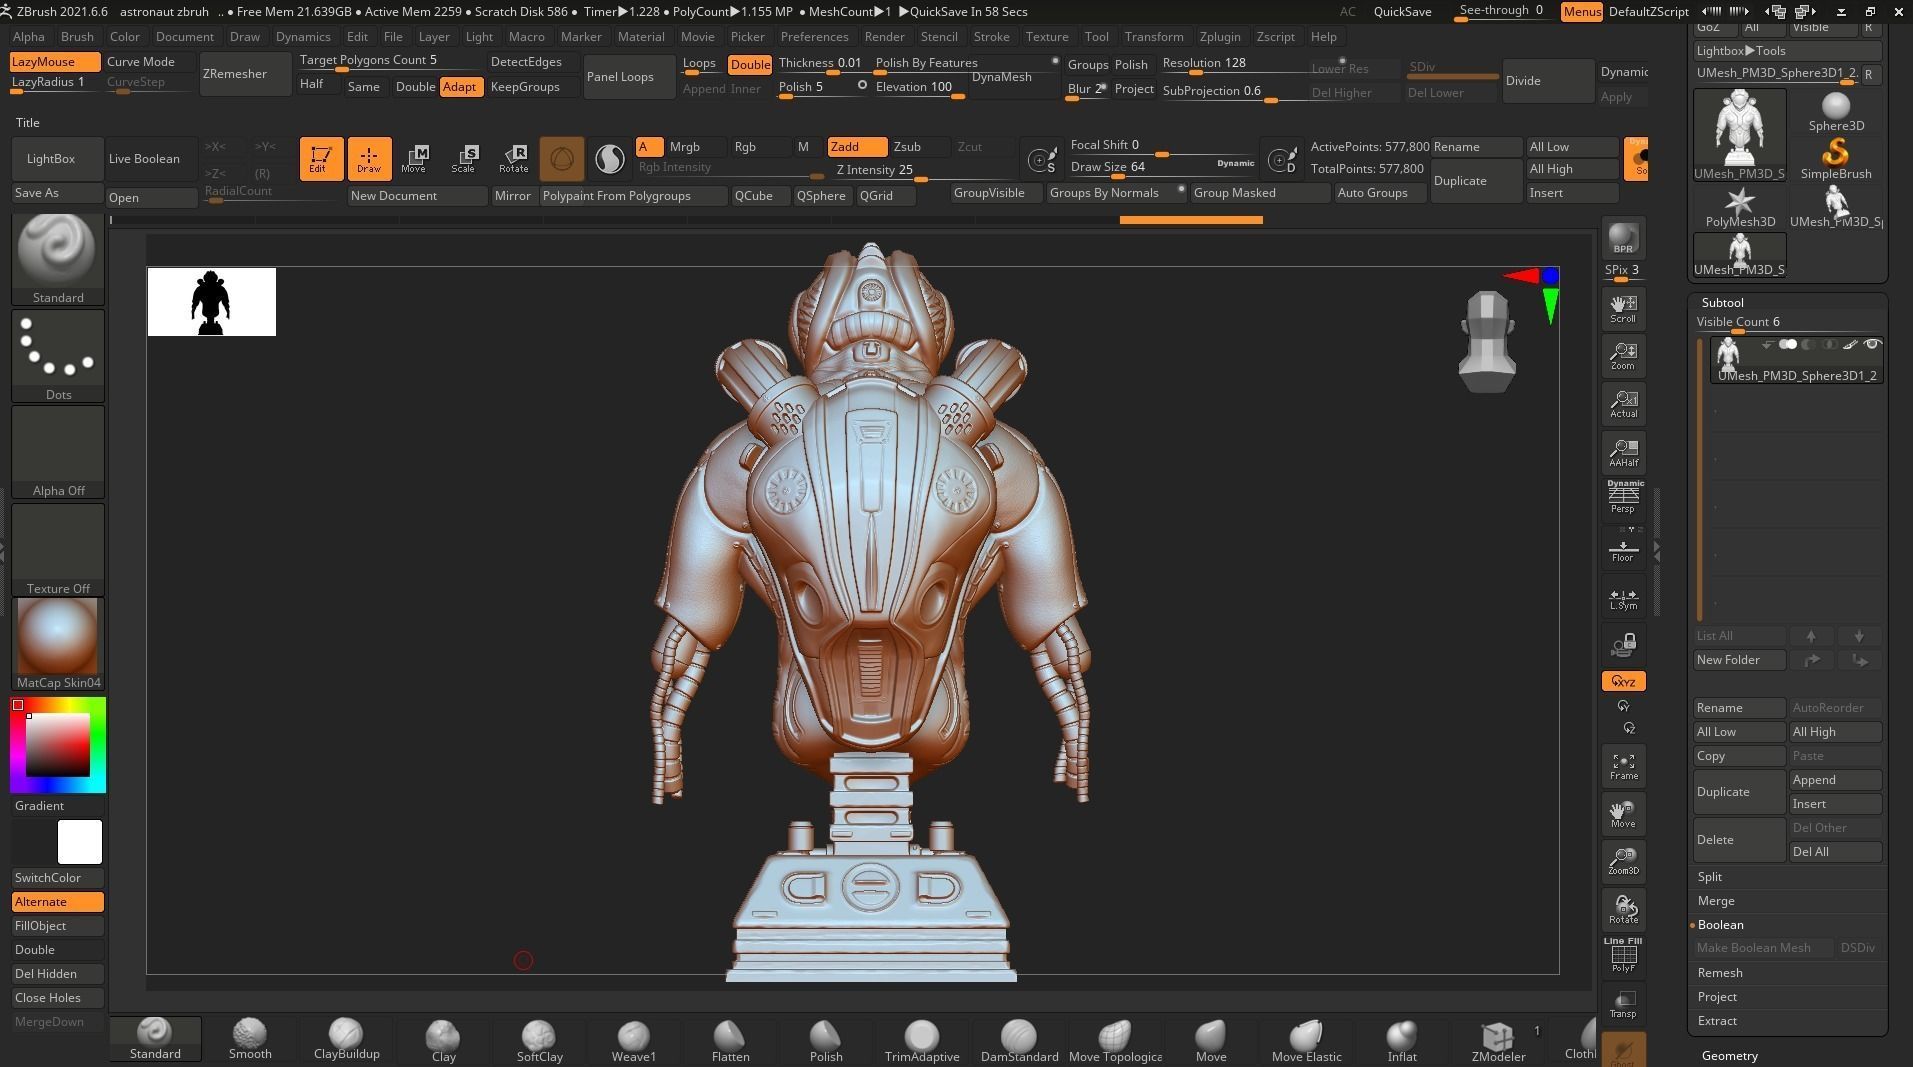Image resolution: width=1913 pixels, height=1067 pixels.
Task: Click the AAHalf icon
Action: tap(1623, 453)
